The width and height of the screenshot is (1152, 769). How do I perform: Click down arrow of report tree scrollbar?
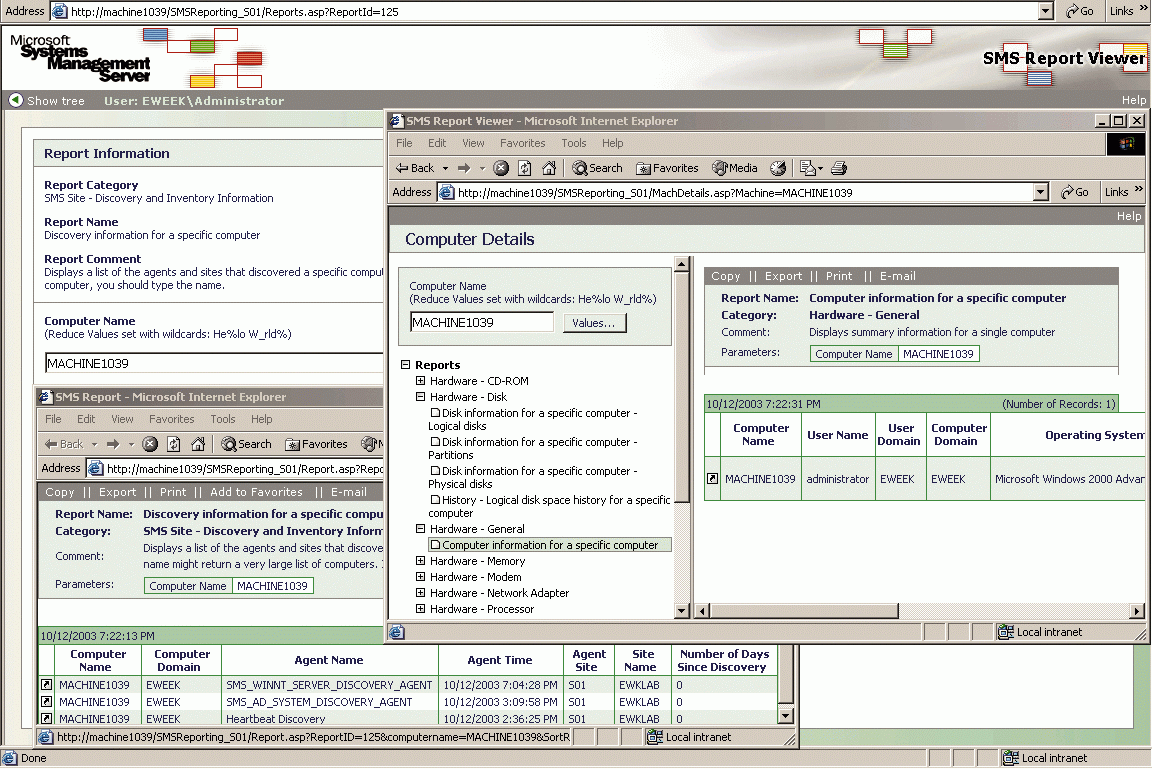682,610
